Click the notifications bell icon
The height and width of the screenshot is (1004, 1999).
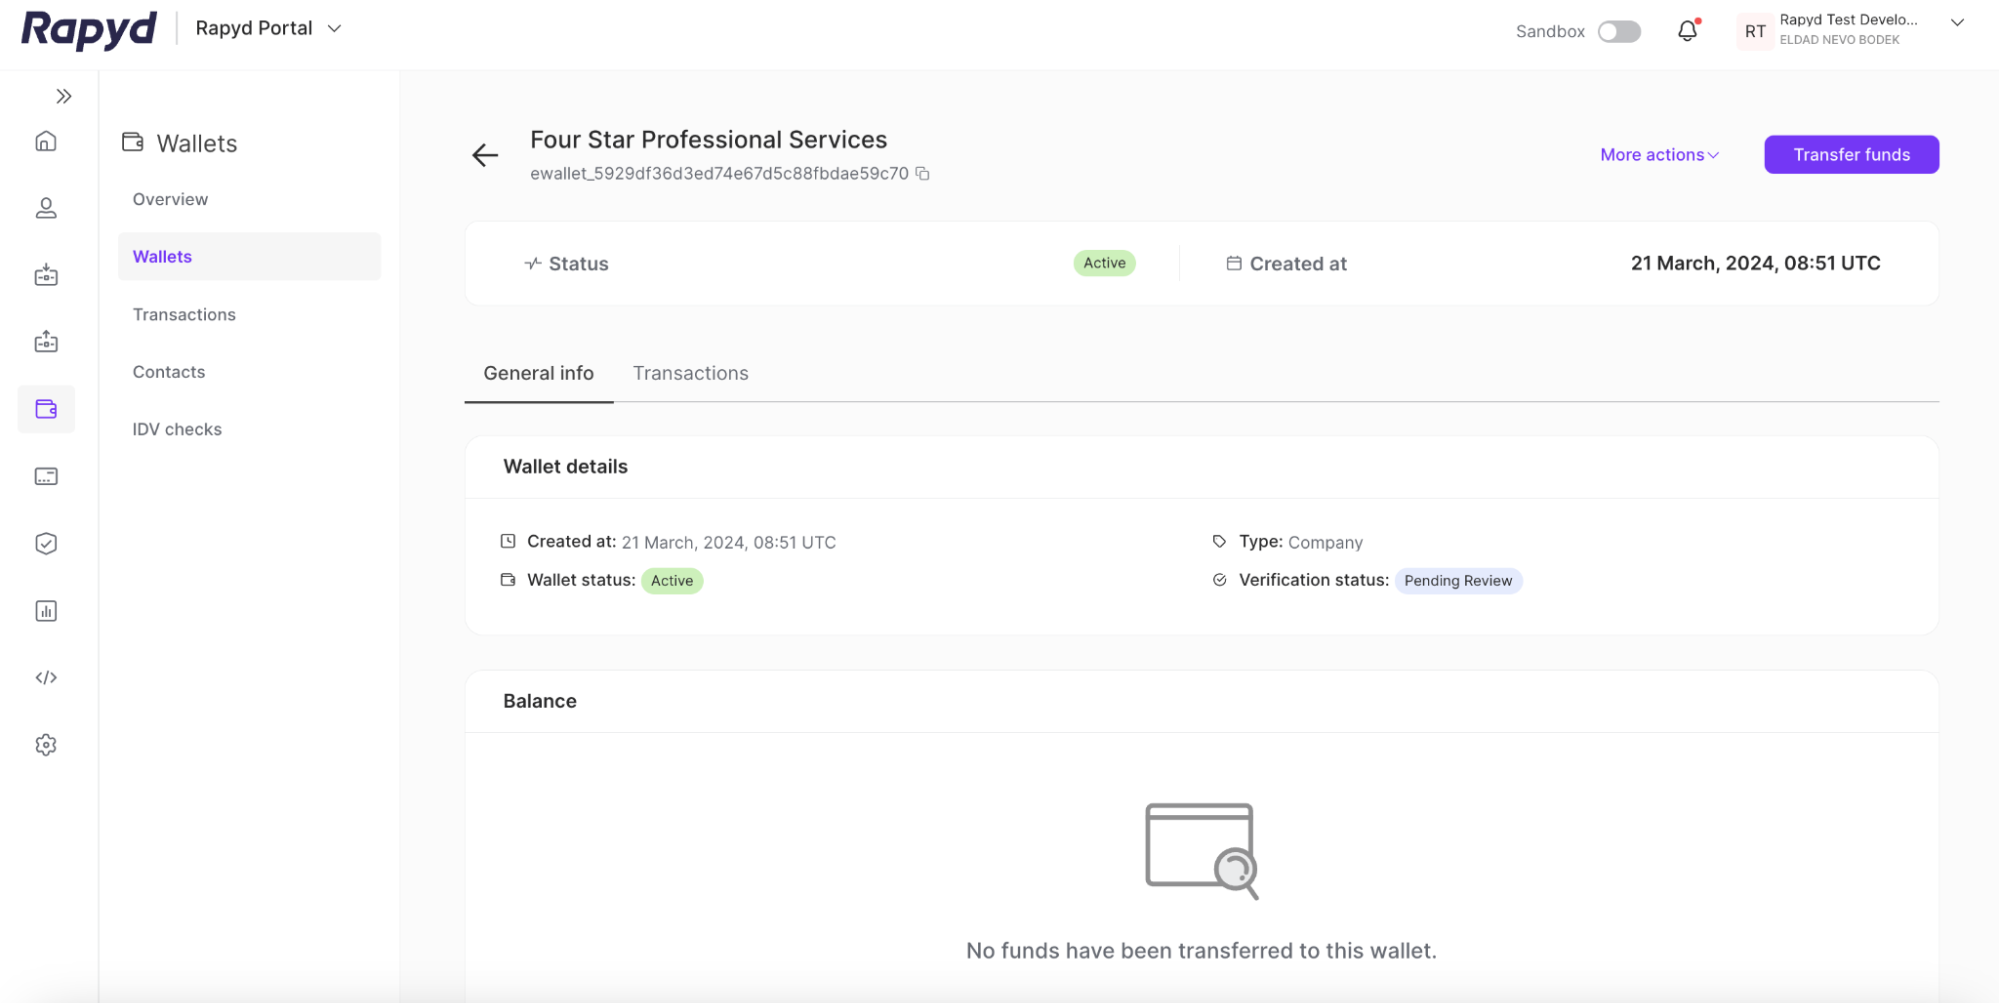pos(1687,31)
